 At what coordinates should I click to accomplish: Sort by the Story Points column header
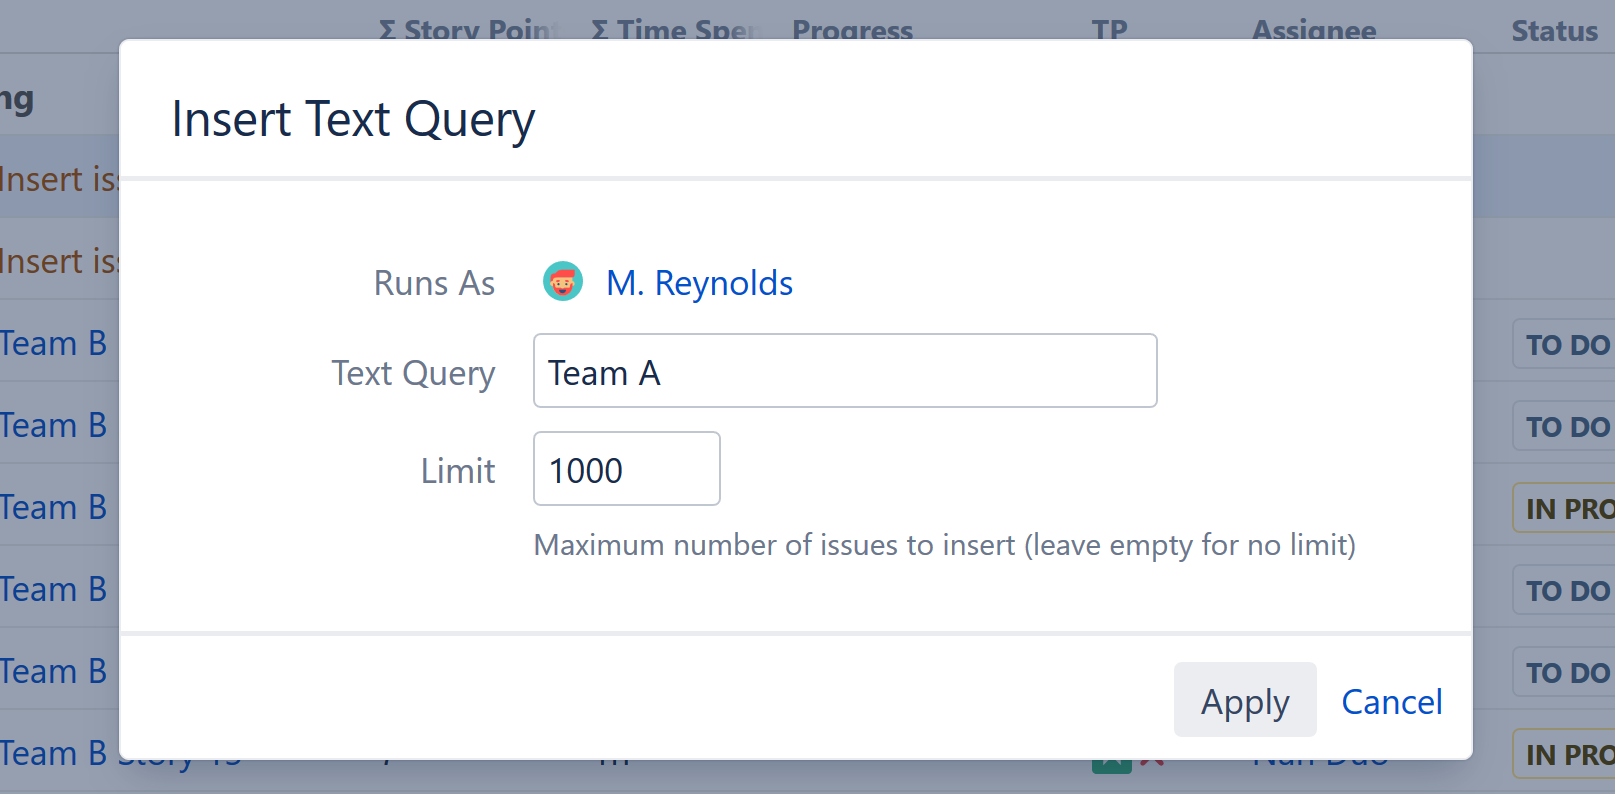(x=468, y=29)
